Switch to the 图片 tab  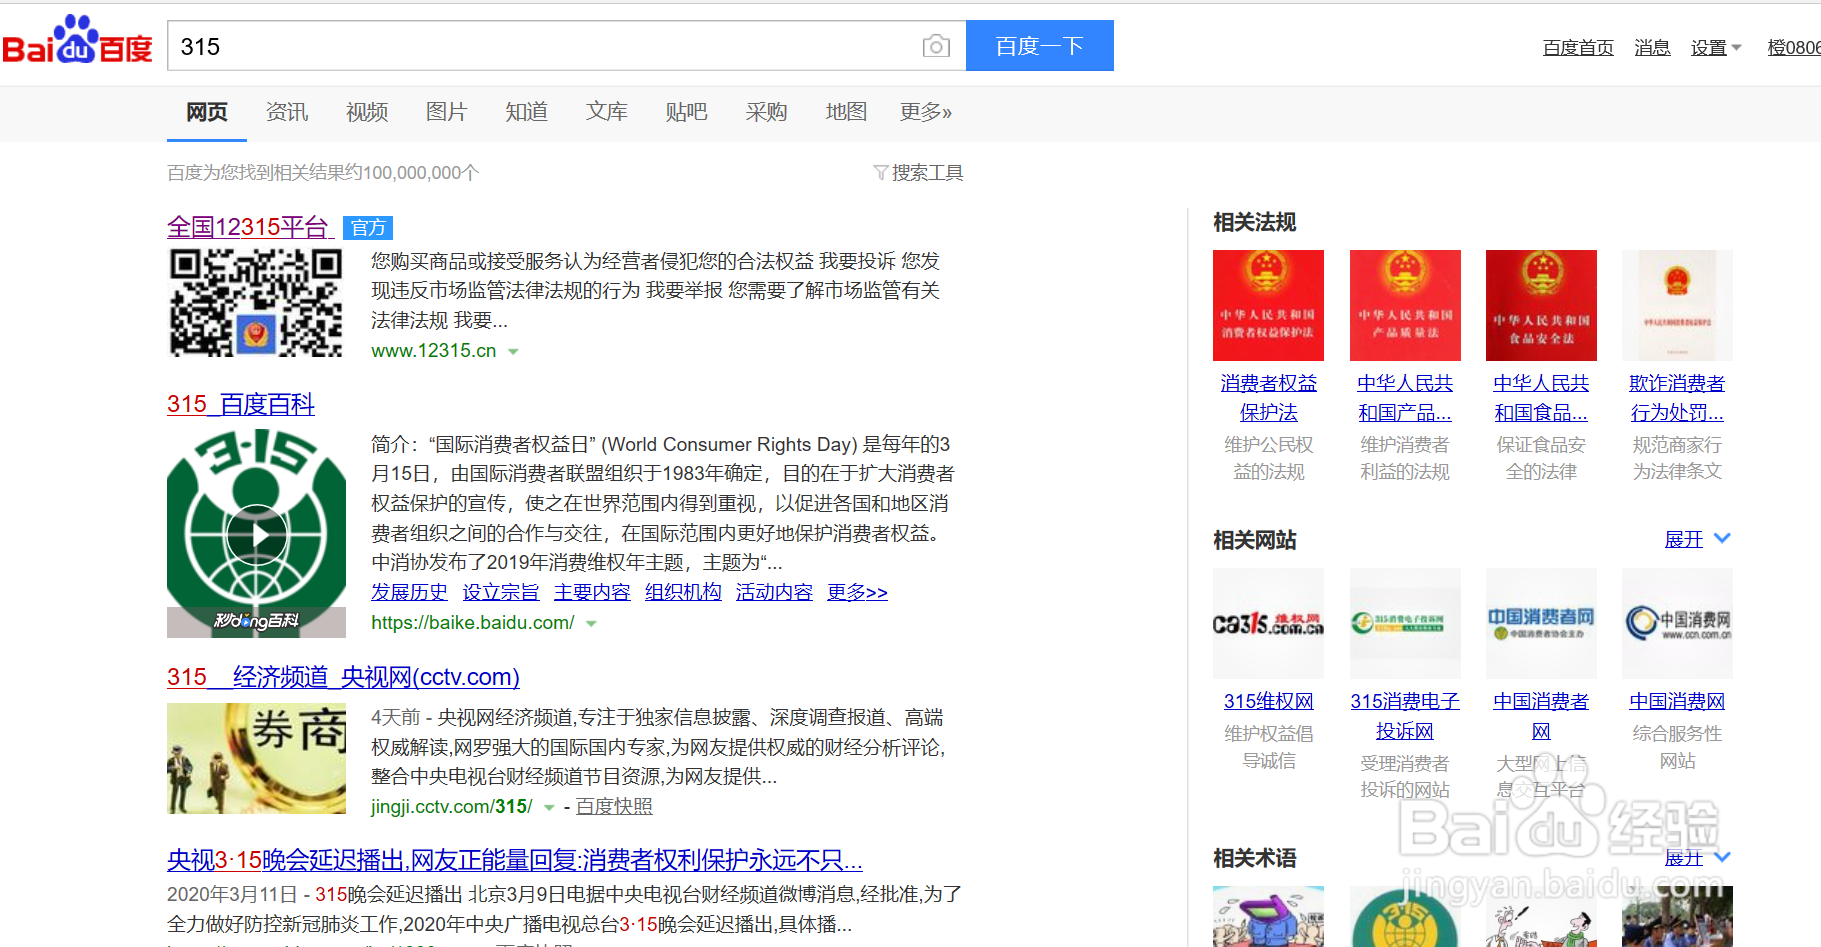(x=447, y=112)
